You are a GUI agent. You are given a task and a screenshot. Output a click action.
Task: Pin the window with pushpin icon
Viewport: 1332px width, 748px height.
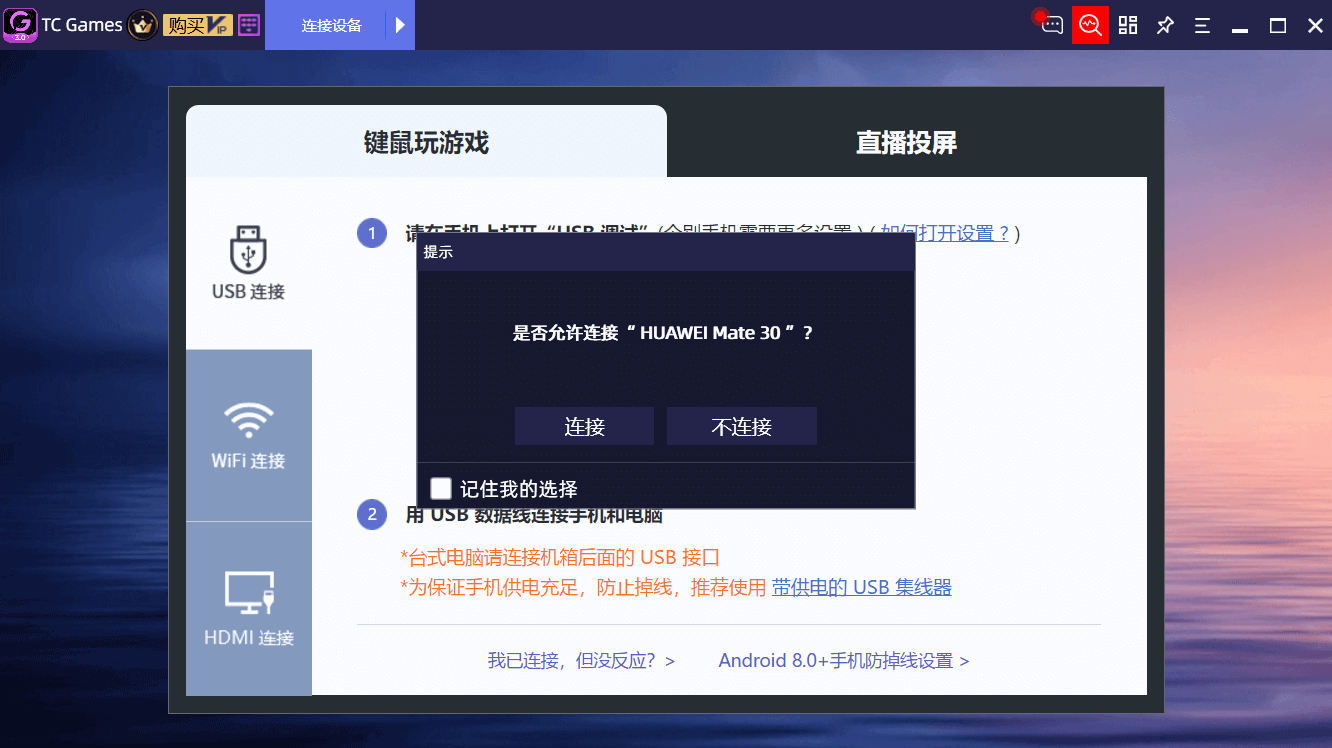[1165, 25]
